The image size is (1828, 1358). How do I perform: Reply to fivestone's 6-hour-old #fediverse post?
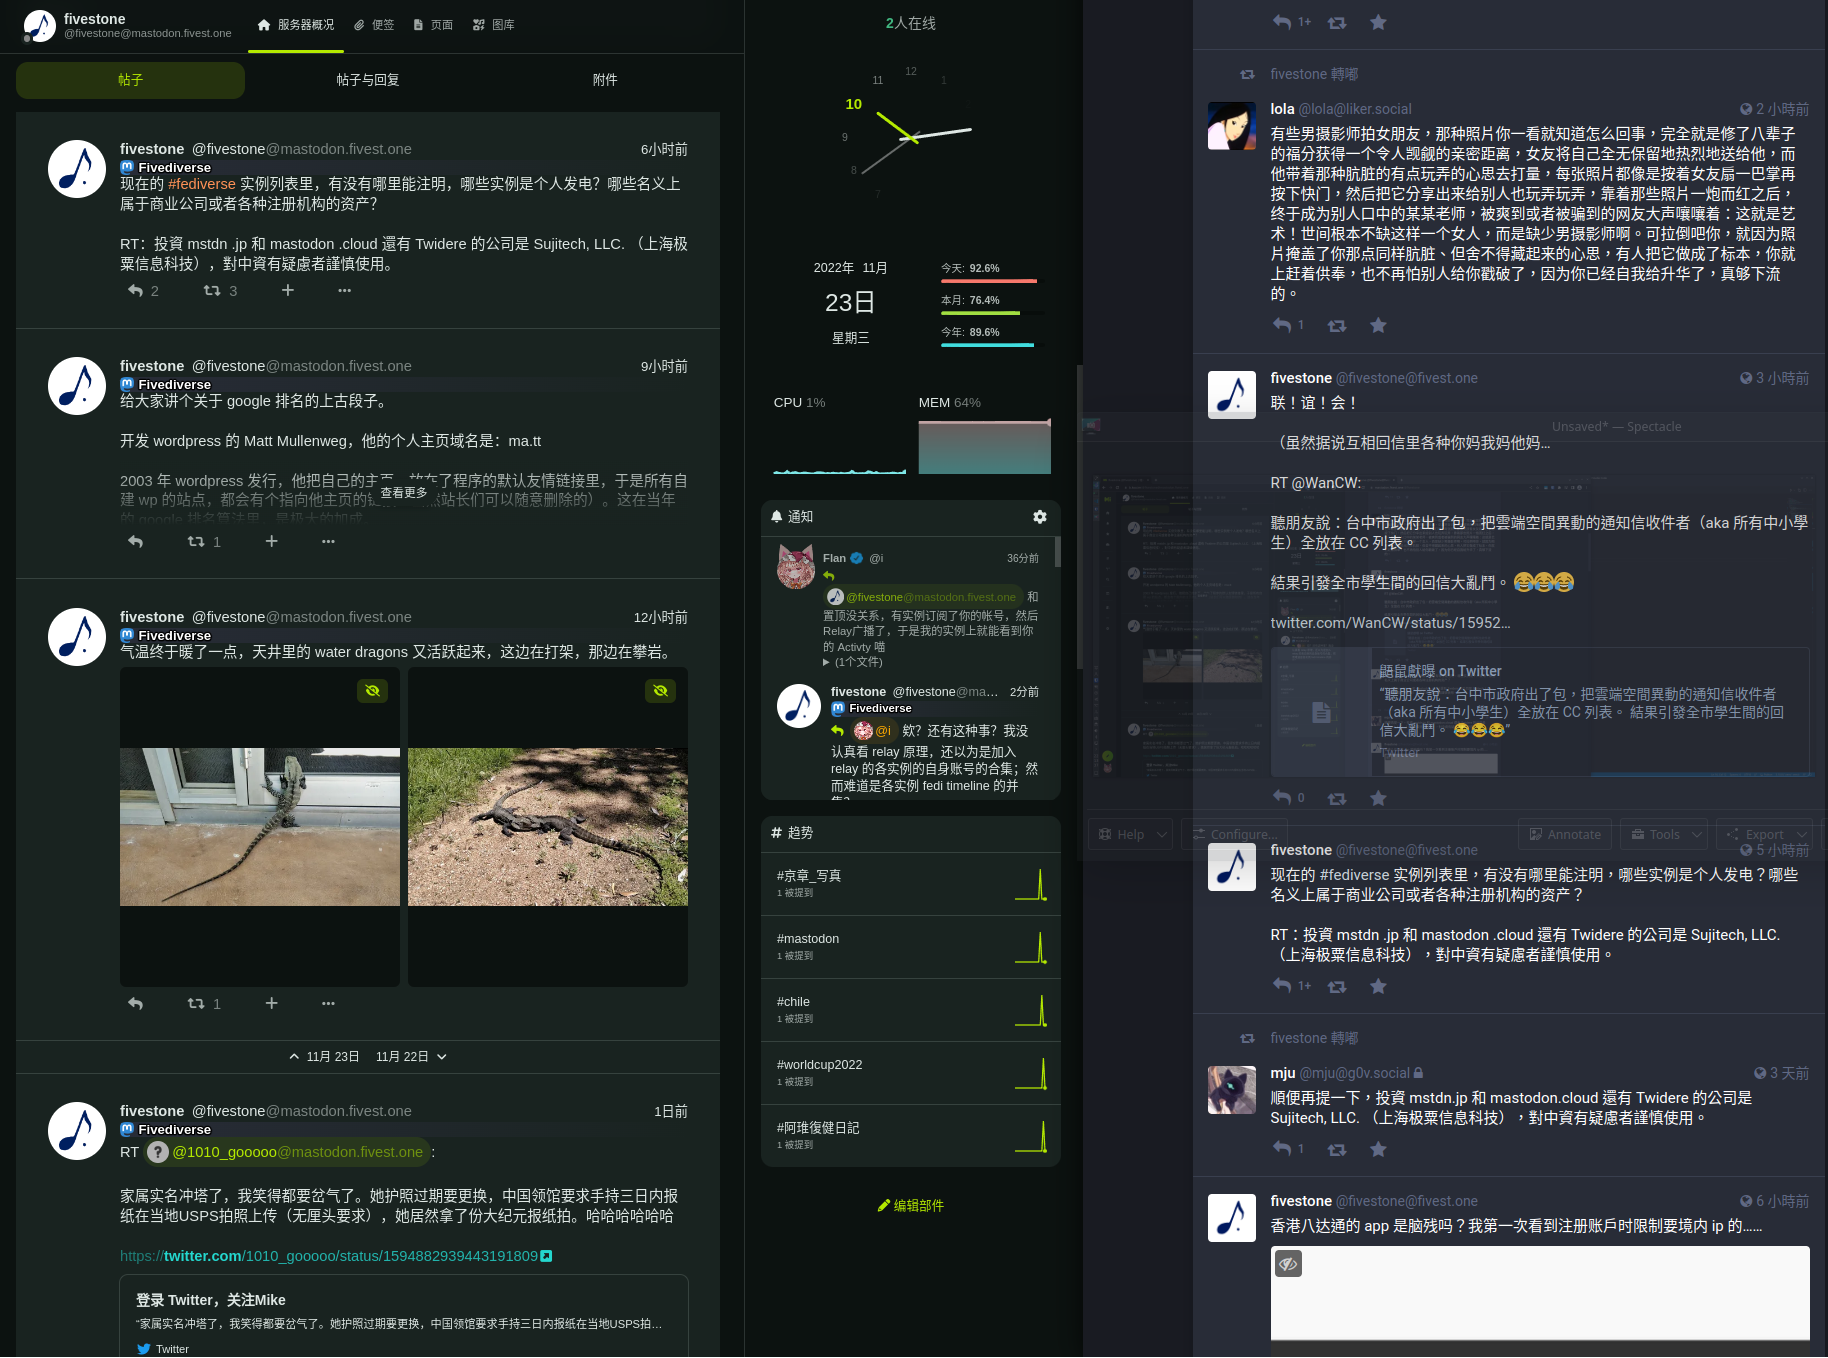pos(136,290)
